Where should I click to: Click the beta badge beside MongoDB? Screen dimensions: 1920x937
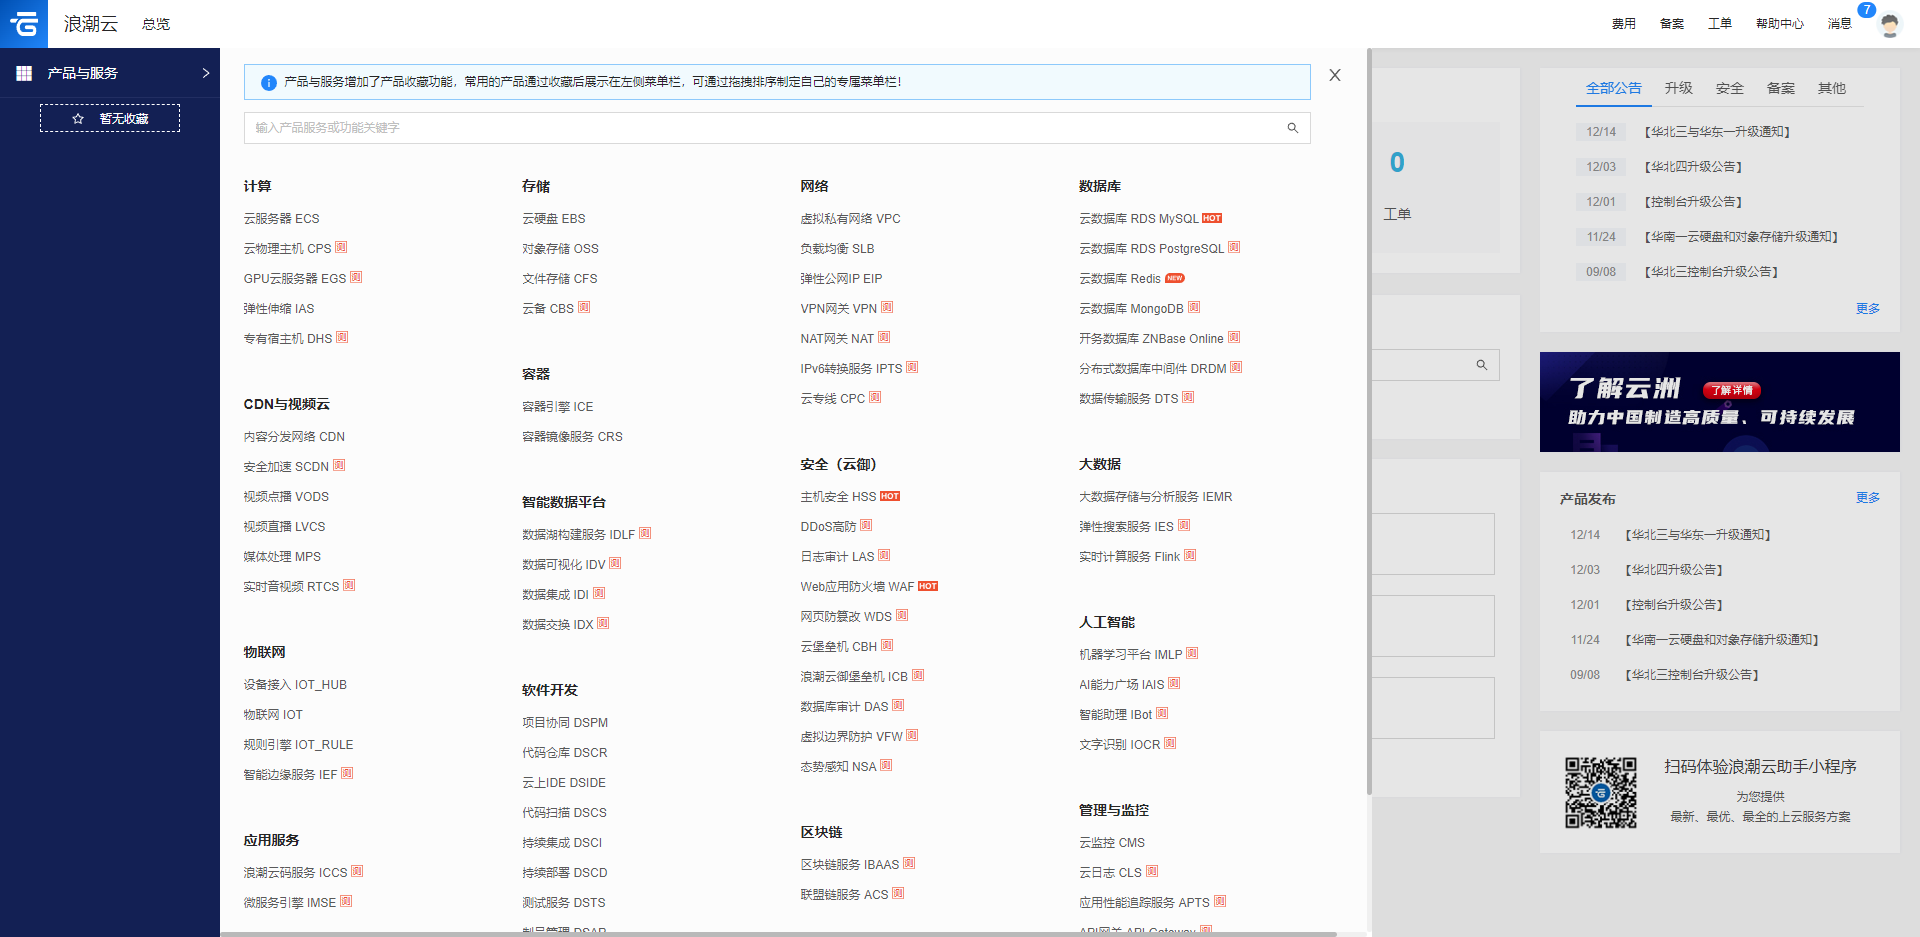[x=1194, y=307]
